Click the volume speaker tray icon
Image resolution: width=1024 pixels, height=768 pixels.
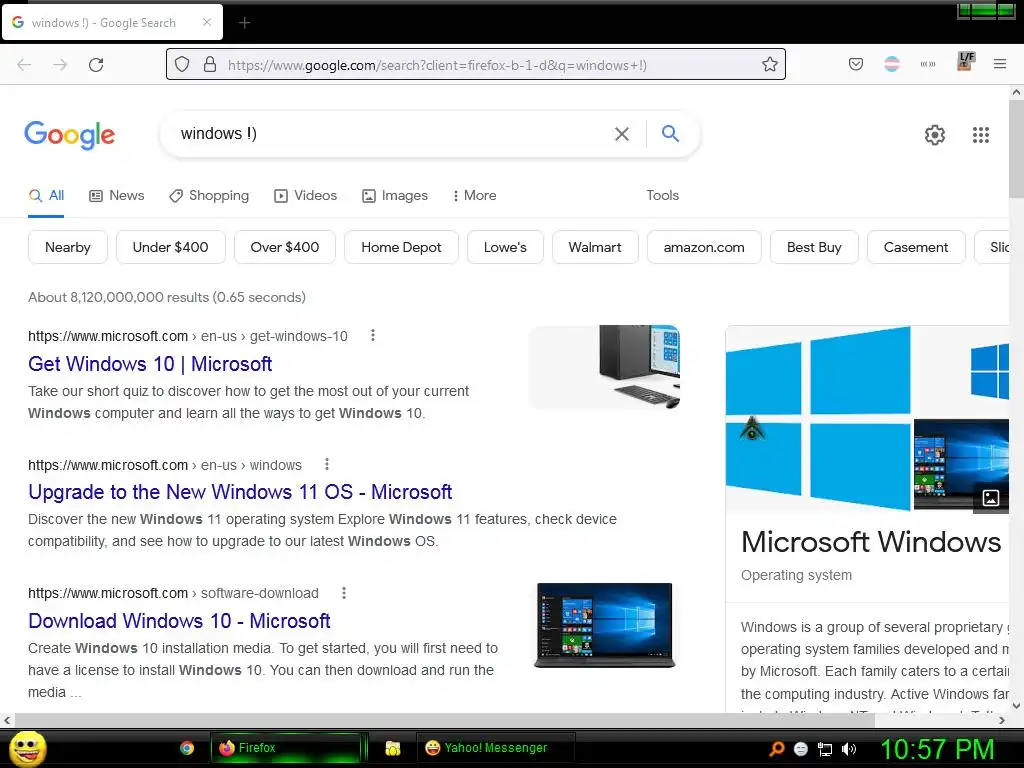click(849, 749)
